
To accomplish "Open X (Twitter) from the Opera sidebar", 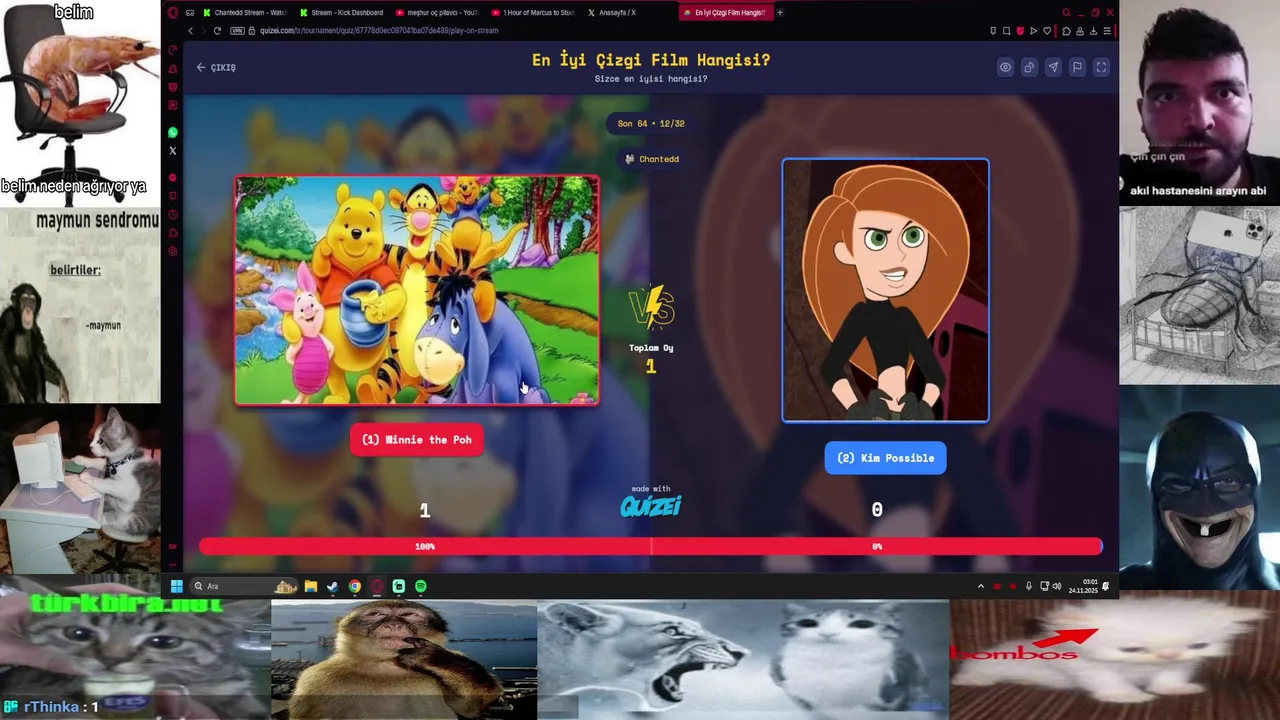I will [x=173, y=151].
